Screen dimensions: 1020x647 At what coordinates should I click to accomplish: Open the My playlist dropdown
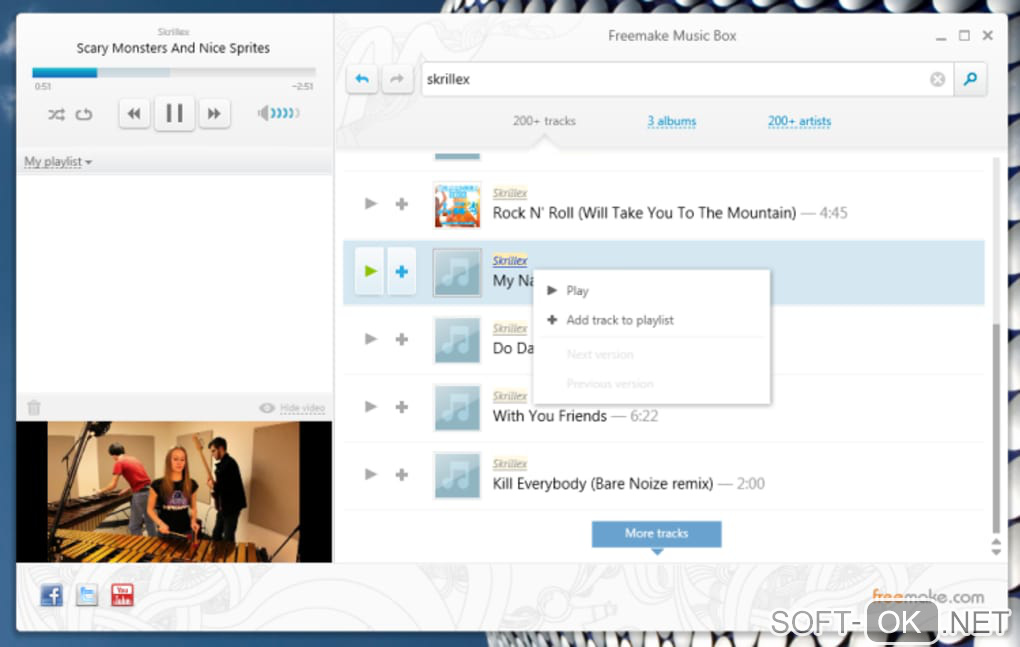[58, 161]
